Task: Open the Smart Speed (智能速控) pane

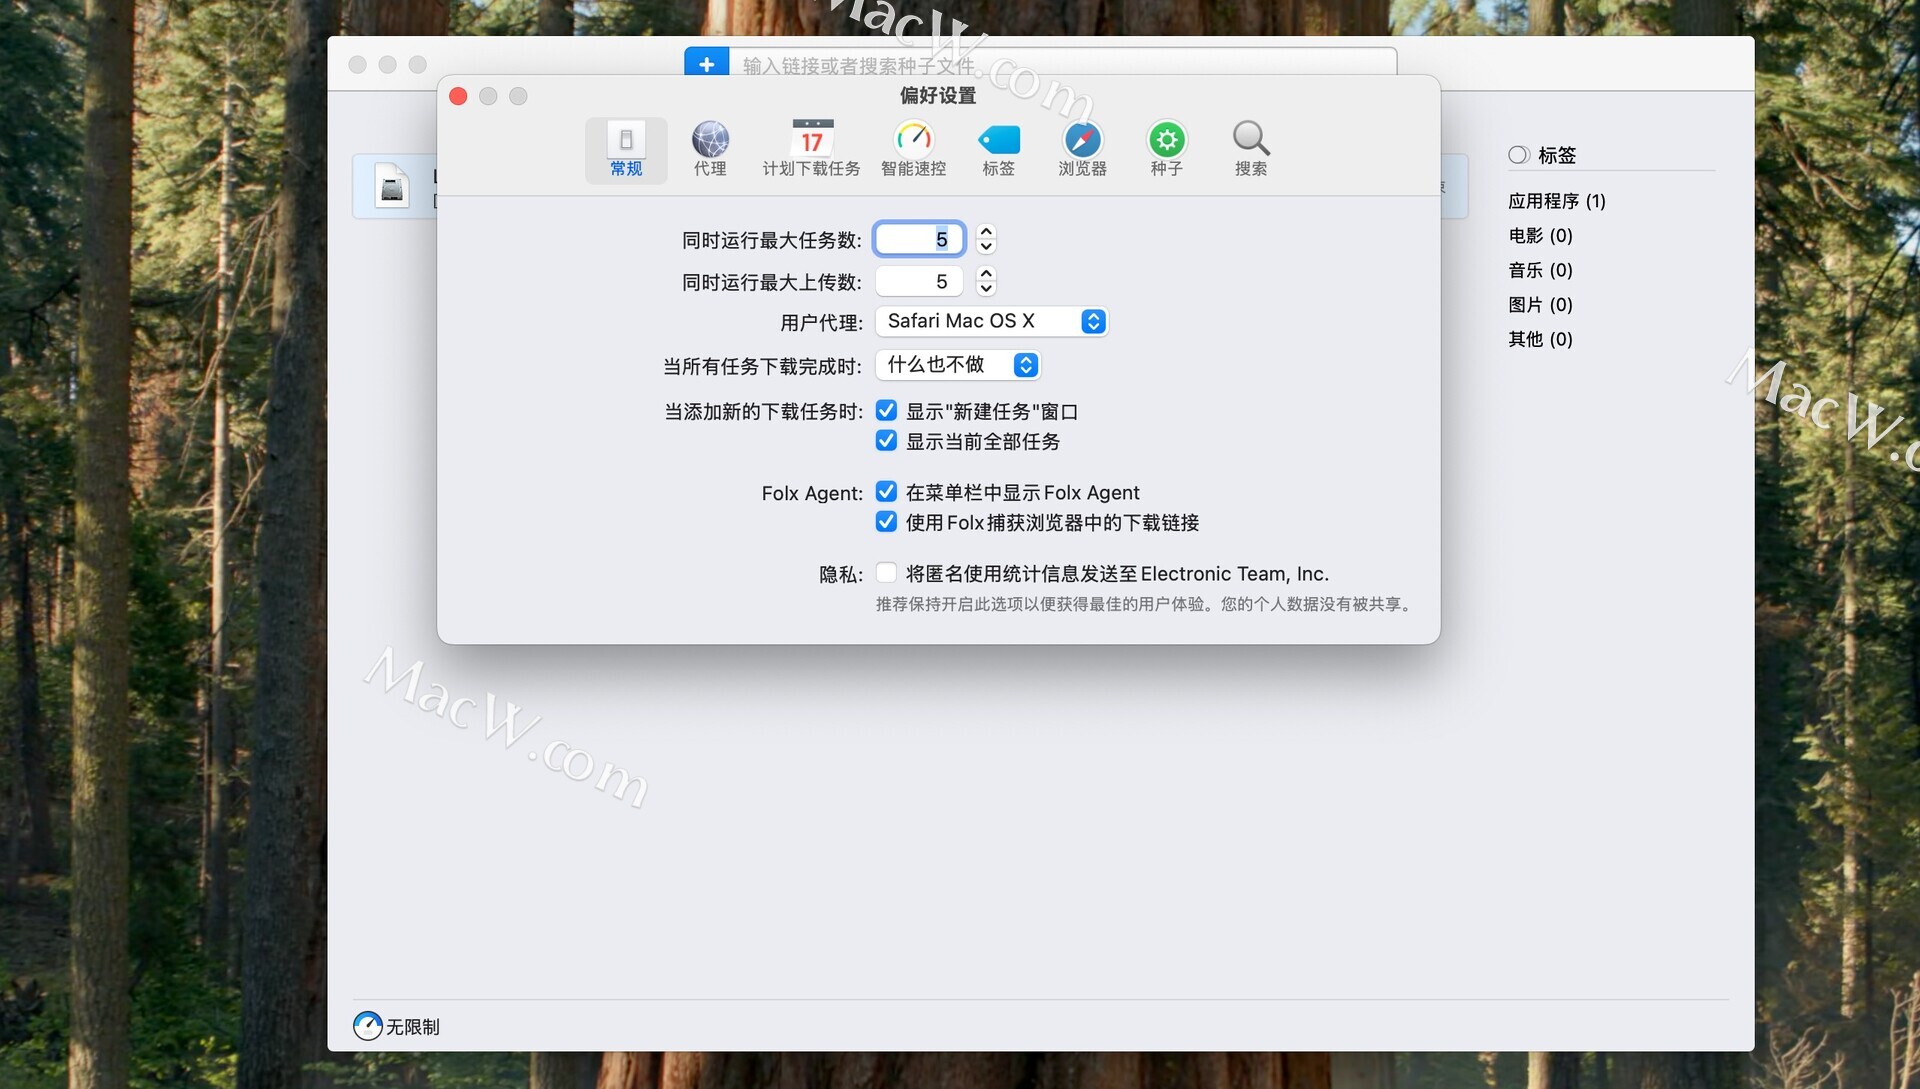Action: pyautogui.click(x=913, y=148)
